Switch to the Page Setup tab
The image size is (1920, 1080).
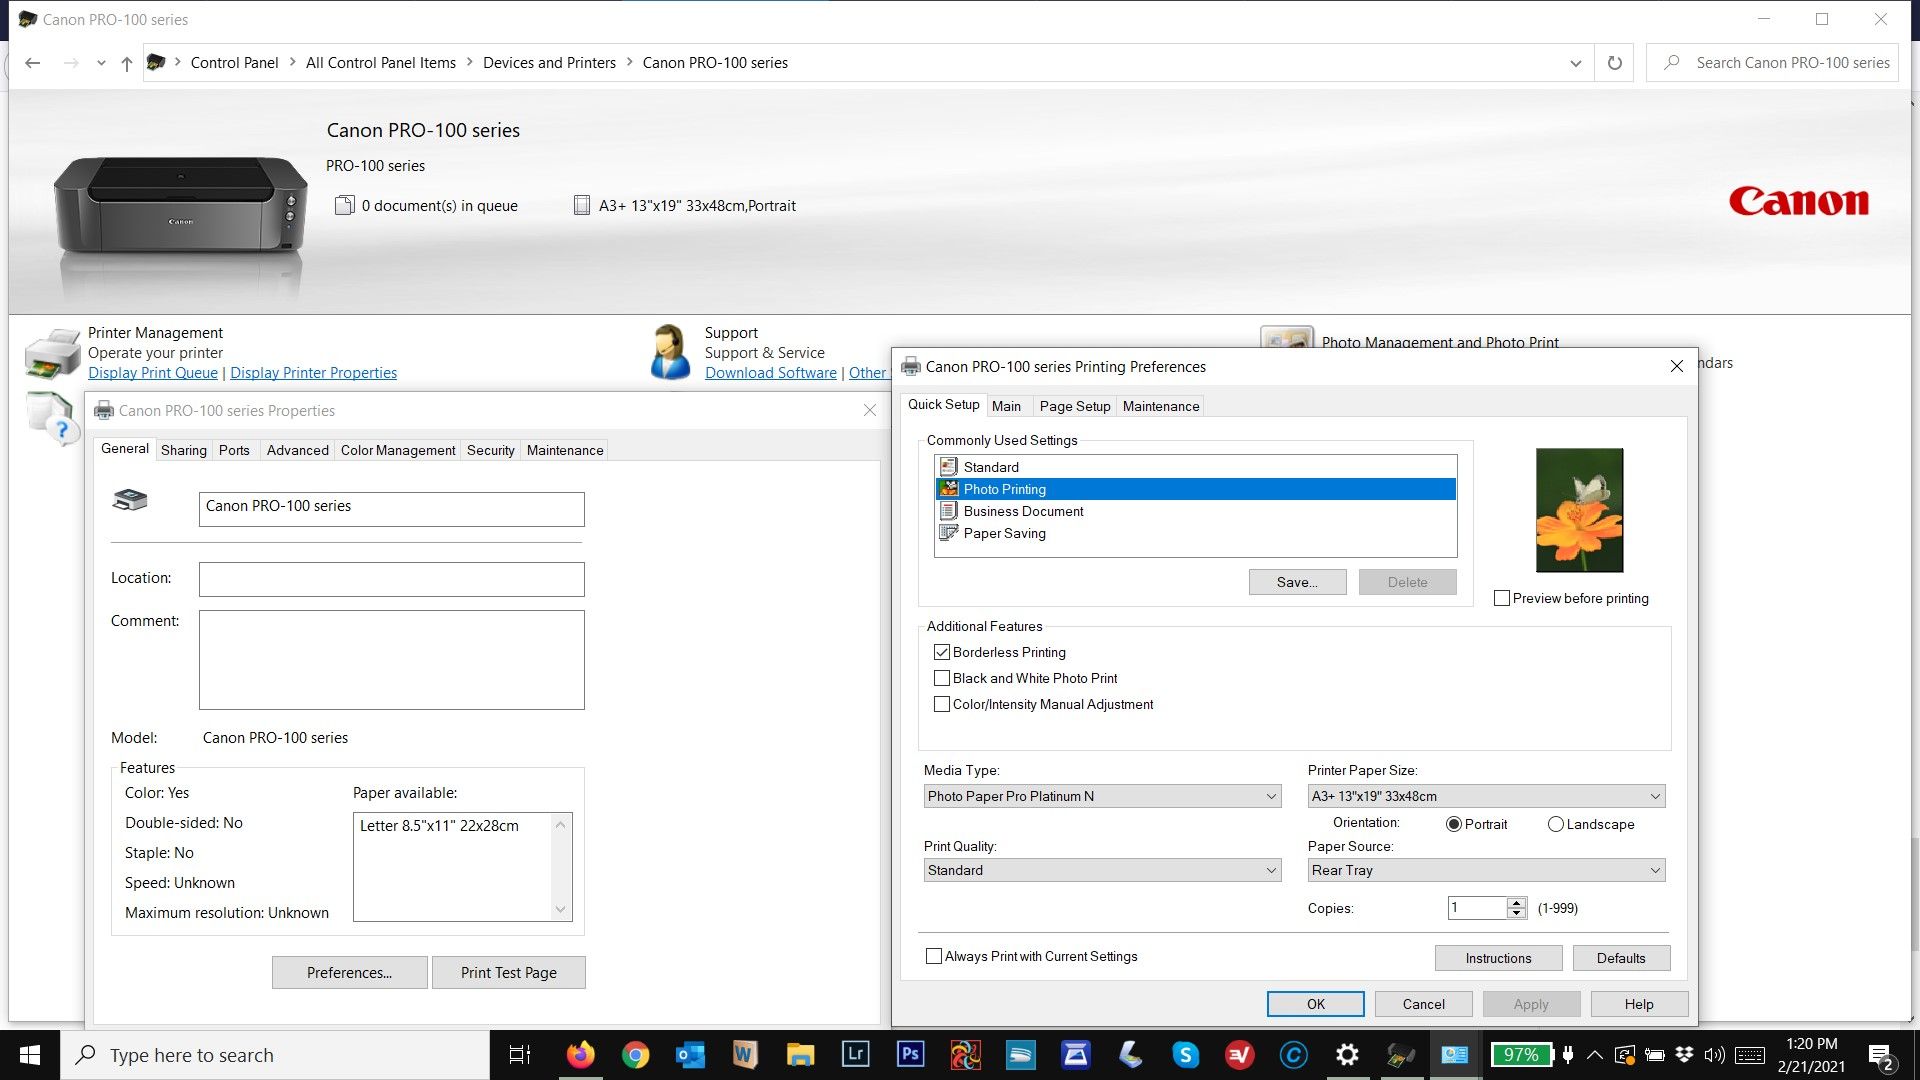click(x=1074, y=406)
